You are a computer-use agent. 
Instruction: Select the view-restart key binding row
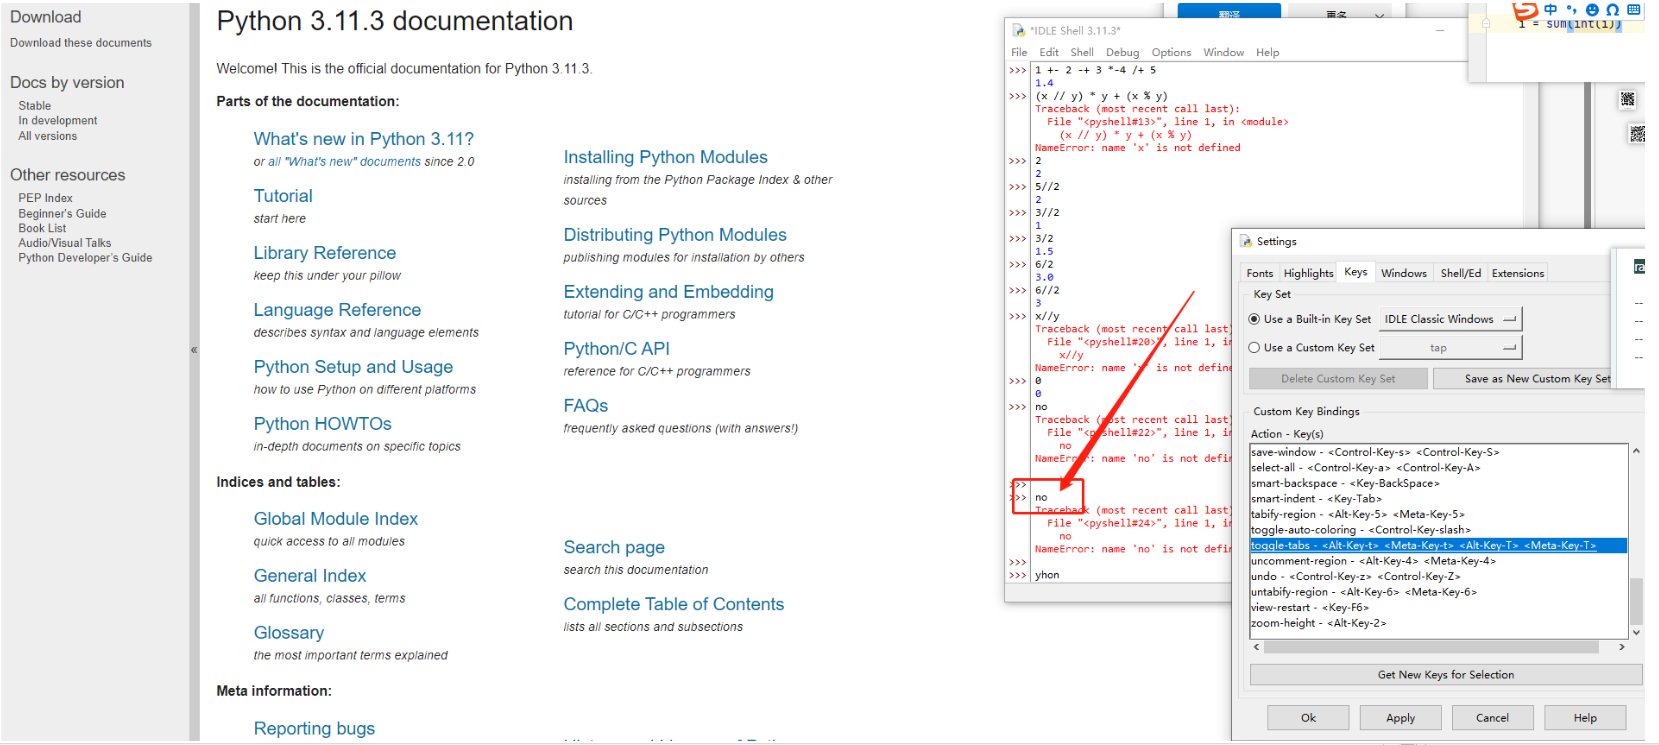click(1439, 607)
